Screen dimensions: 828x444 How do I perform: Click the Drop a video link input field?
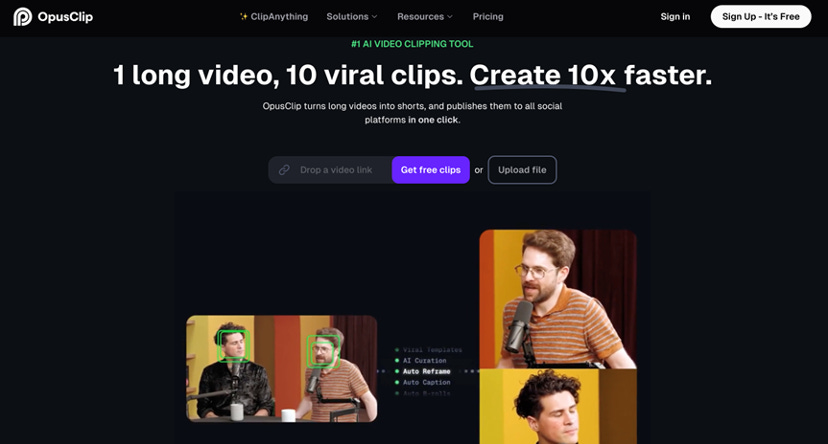pos(330,170)
